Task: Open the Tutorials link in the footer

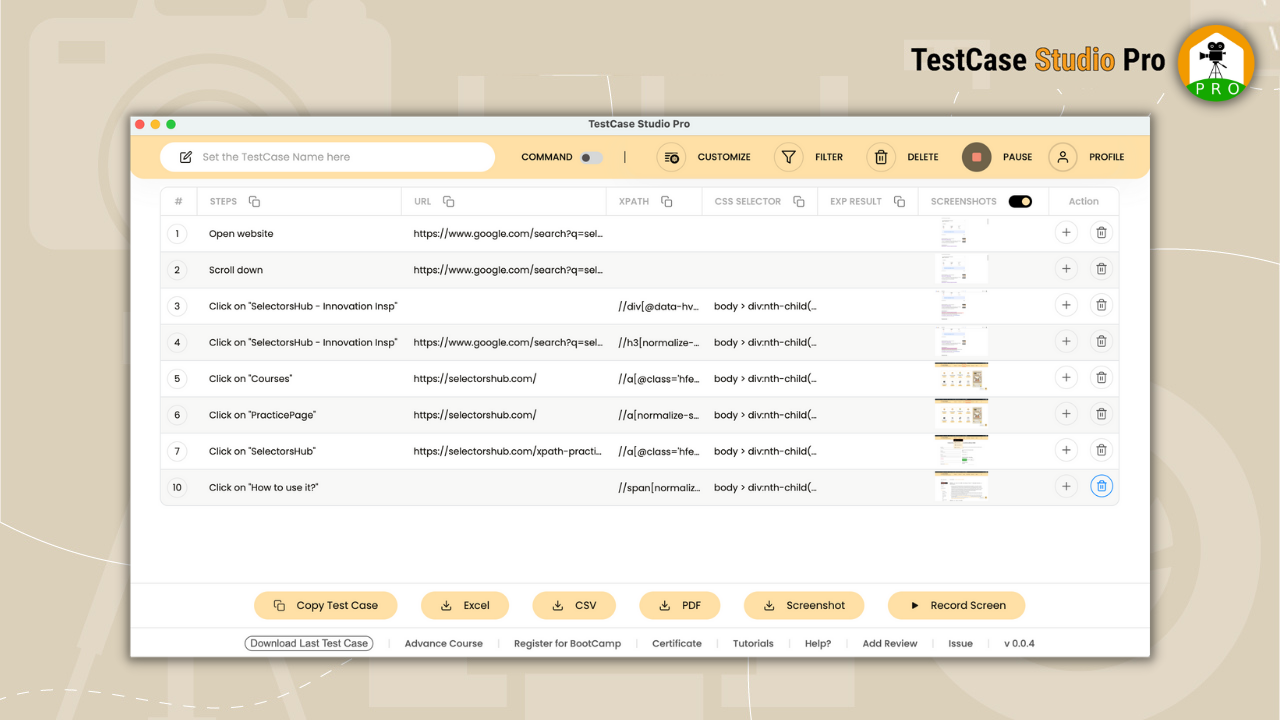Action: point(753,643)
